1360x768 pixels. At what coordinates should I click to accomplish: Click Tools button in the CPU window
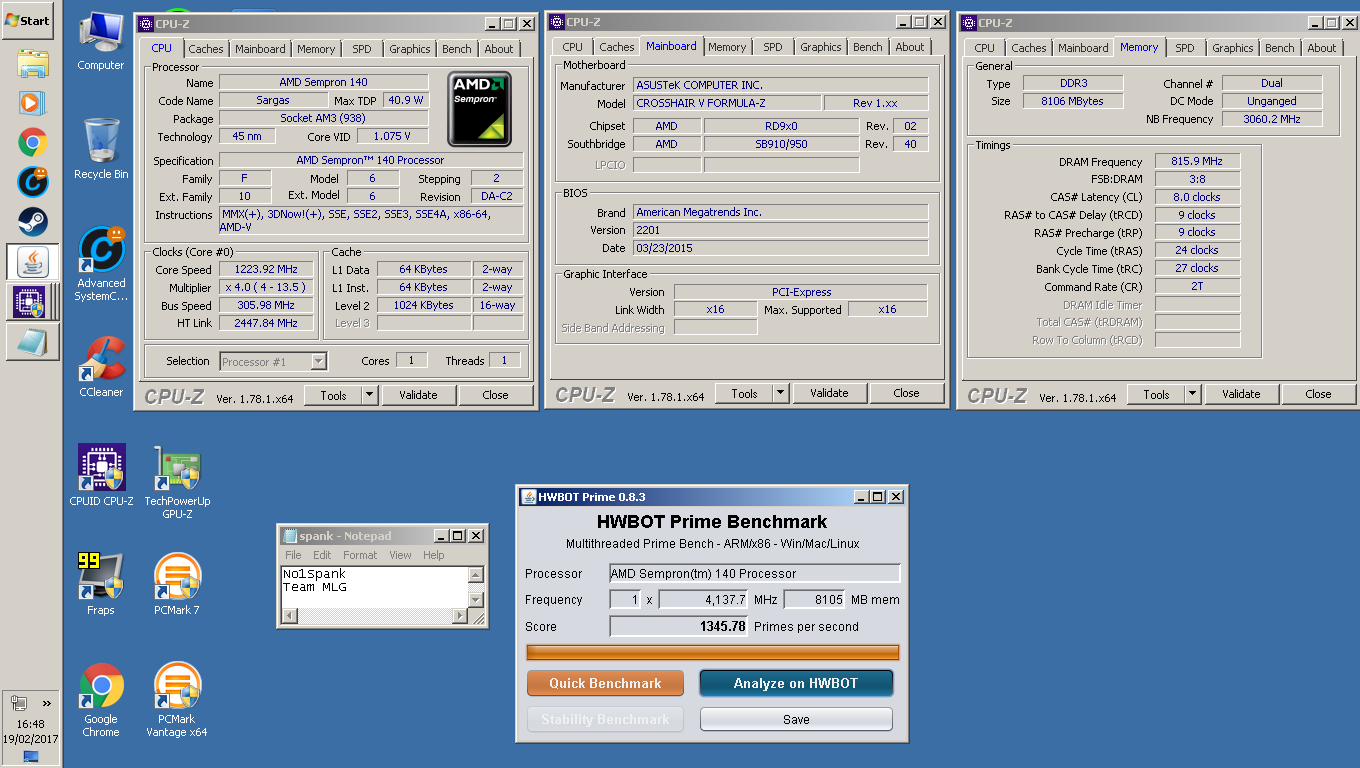click(333, 395)
